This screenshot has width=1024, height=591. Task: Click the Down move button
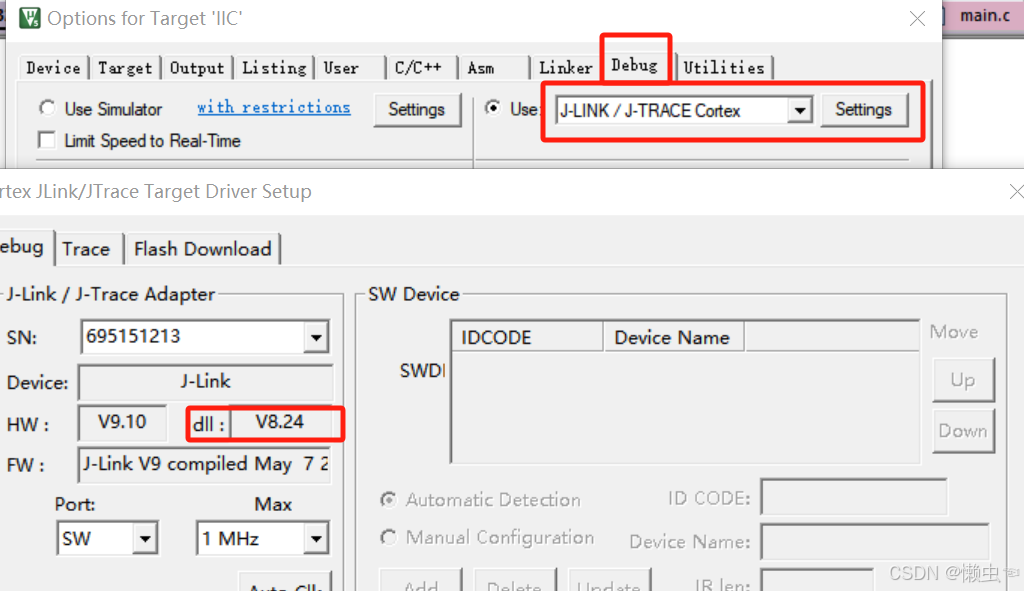(x=963, y=431)
